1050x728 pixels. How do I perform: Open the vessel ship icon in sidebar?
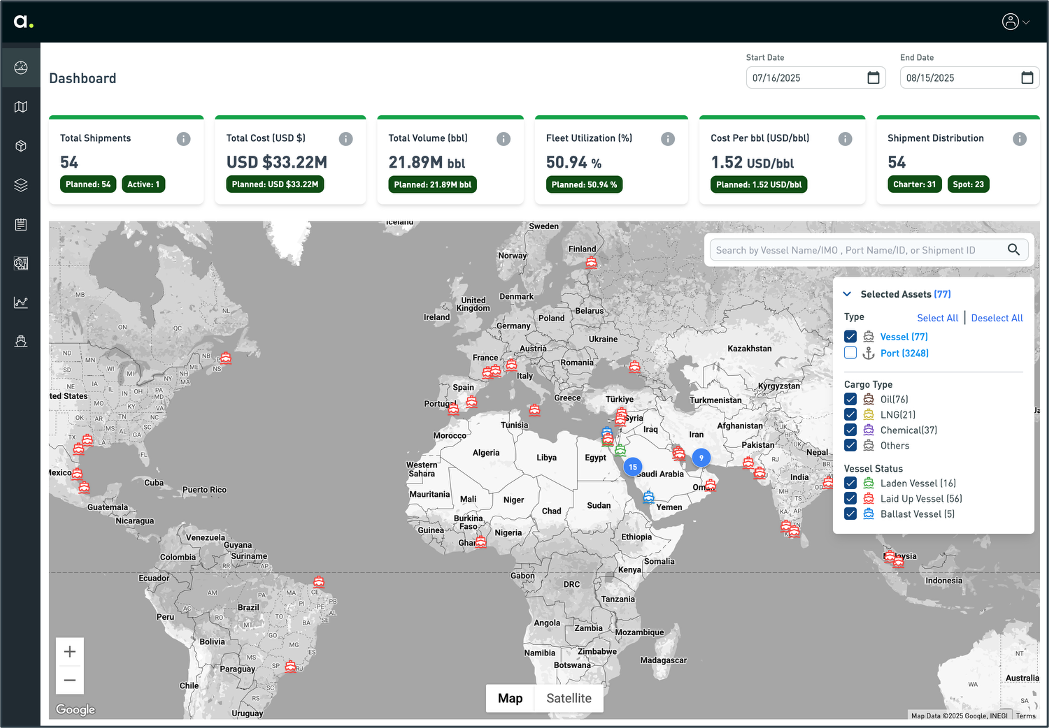coord(21,342)
